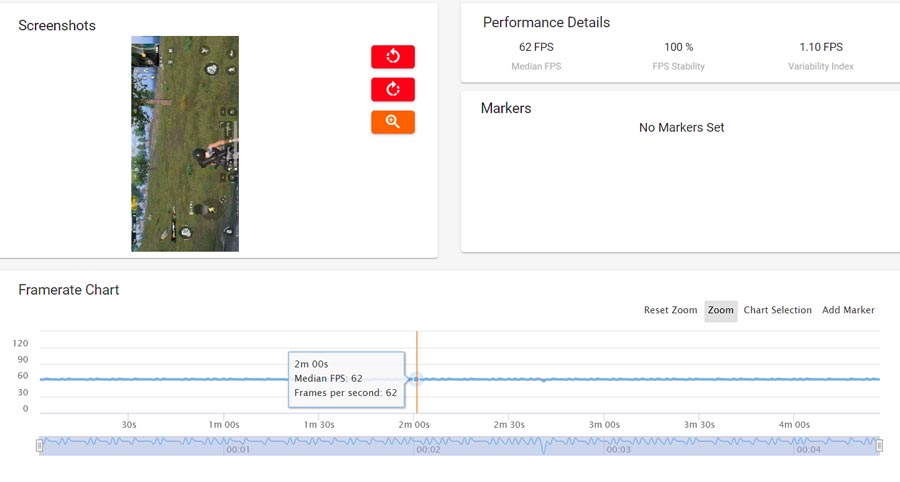
Task: Click the 1.10 FPS Variability Index value
Action: coord(820,47)
